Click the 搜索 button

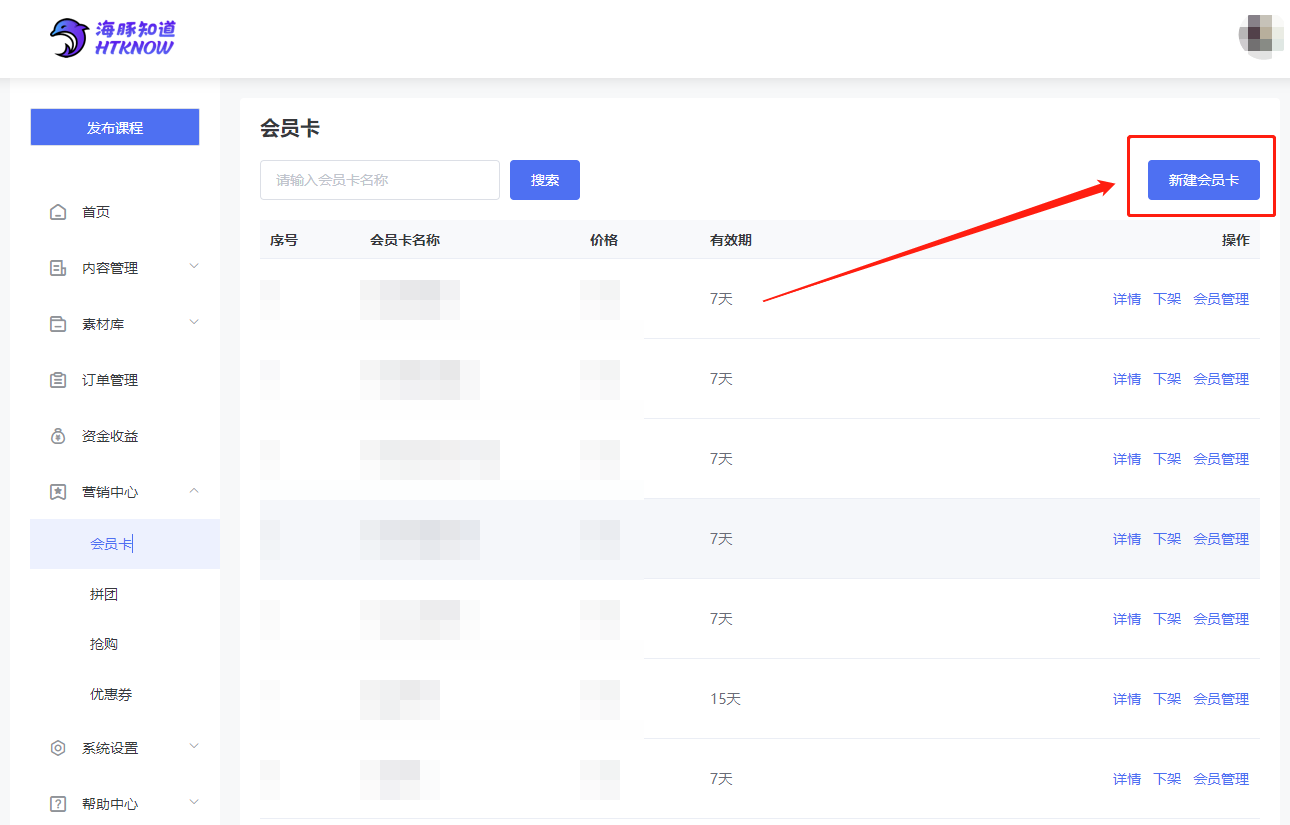tap(544, 180)
